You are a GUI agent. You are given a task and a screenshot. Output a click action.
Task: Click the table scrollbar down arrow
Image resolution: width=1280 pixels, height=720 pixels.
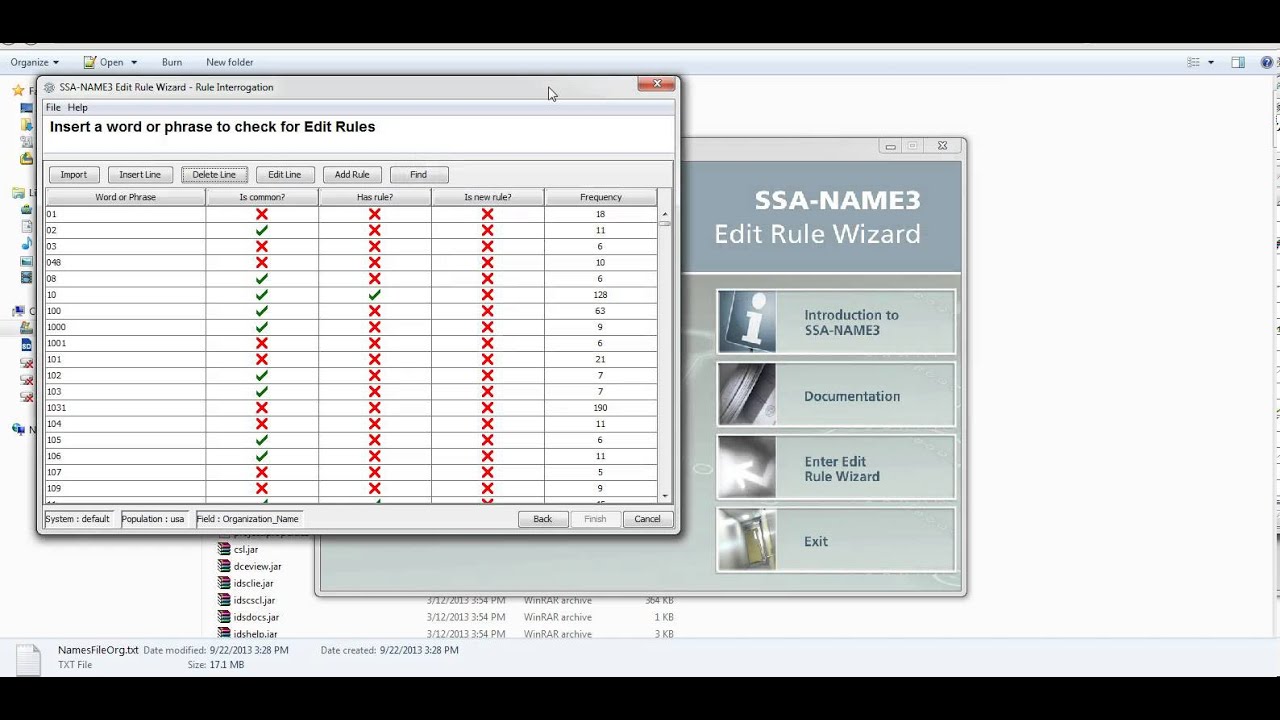[x=665, y=496]
